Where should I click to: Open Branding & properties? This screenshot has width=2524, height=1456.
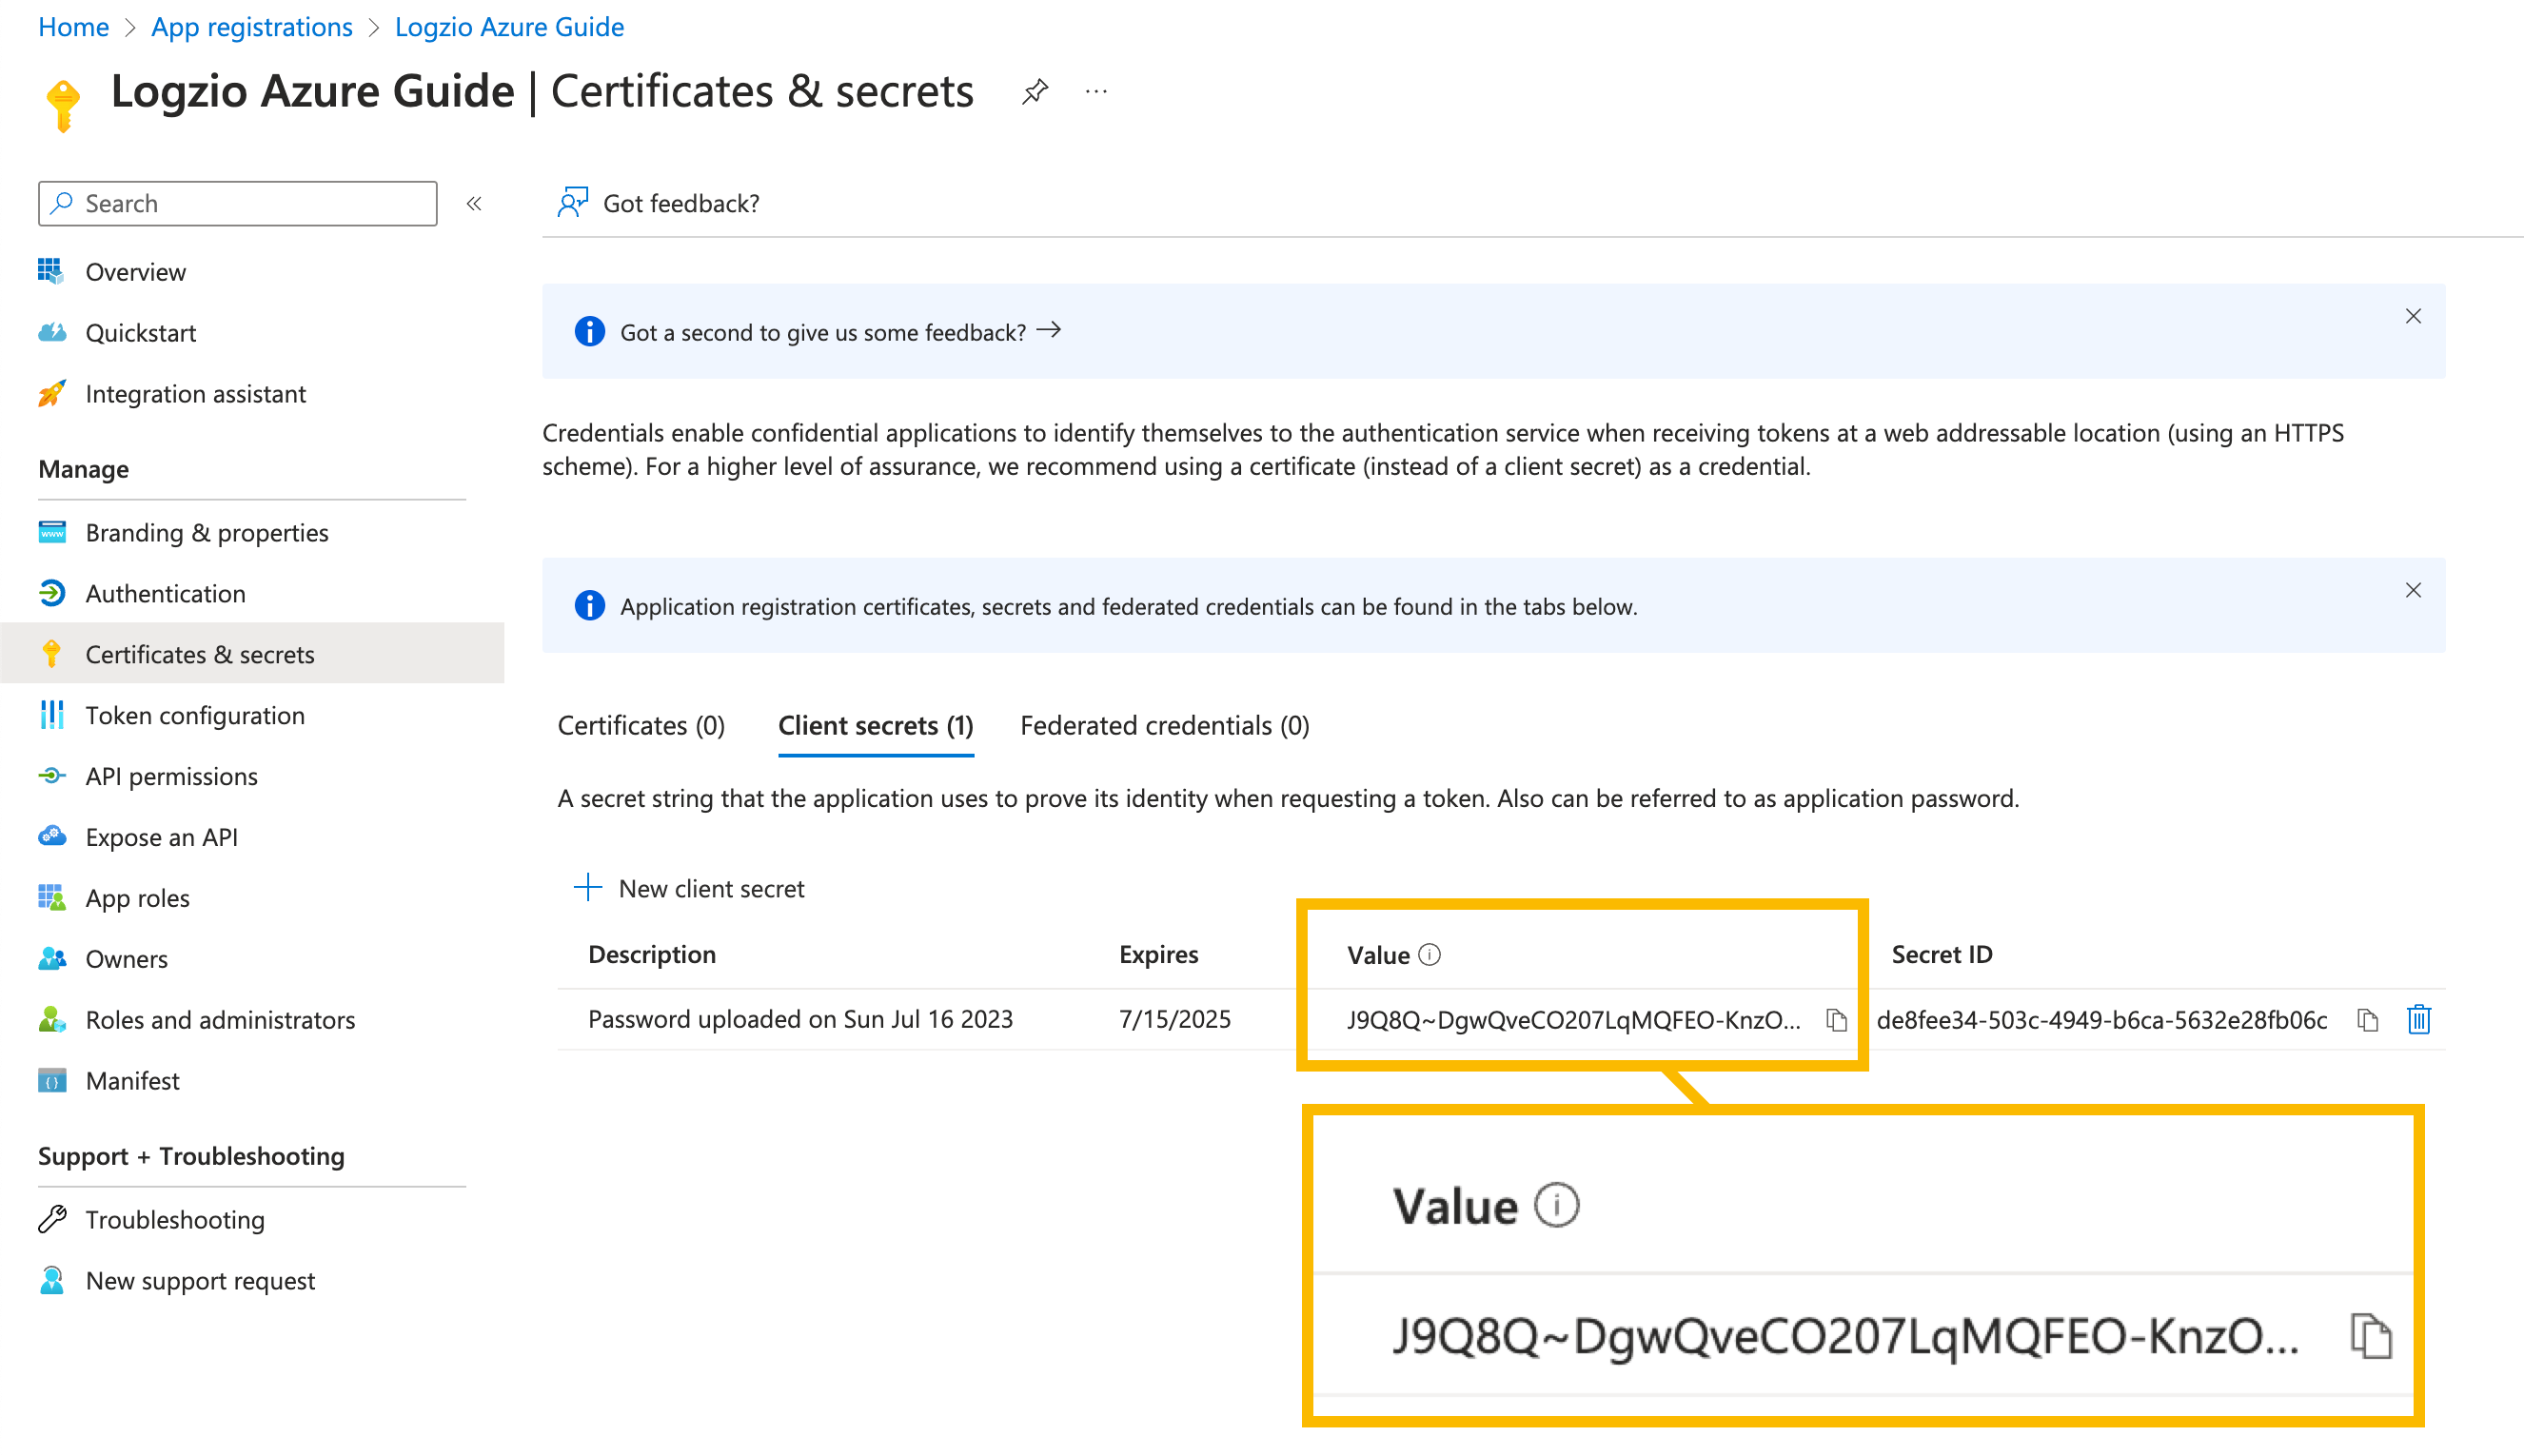point(207,533)
